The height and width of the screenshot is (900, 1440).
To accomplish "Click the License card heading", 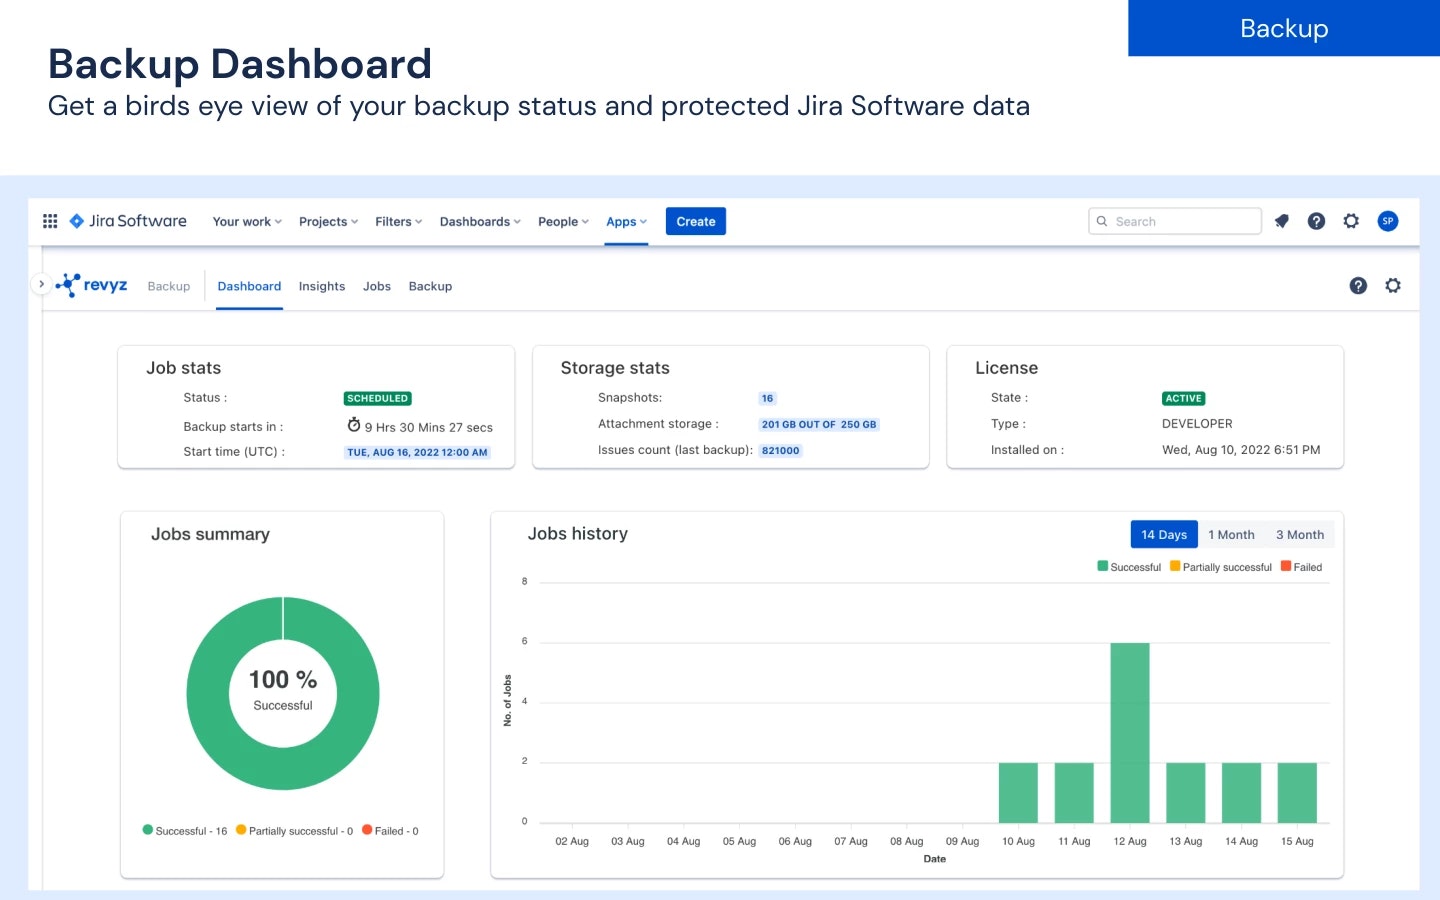I will point(1006,368).
